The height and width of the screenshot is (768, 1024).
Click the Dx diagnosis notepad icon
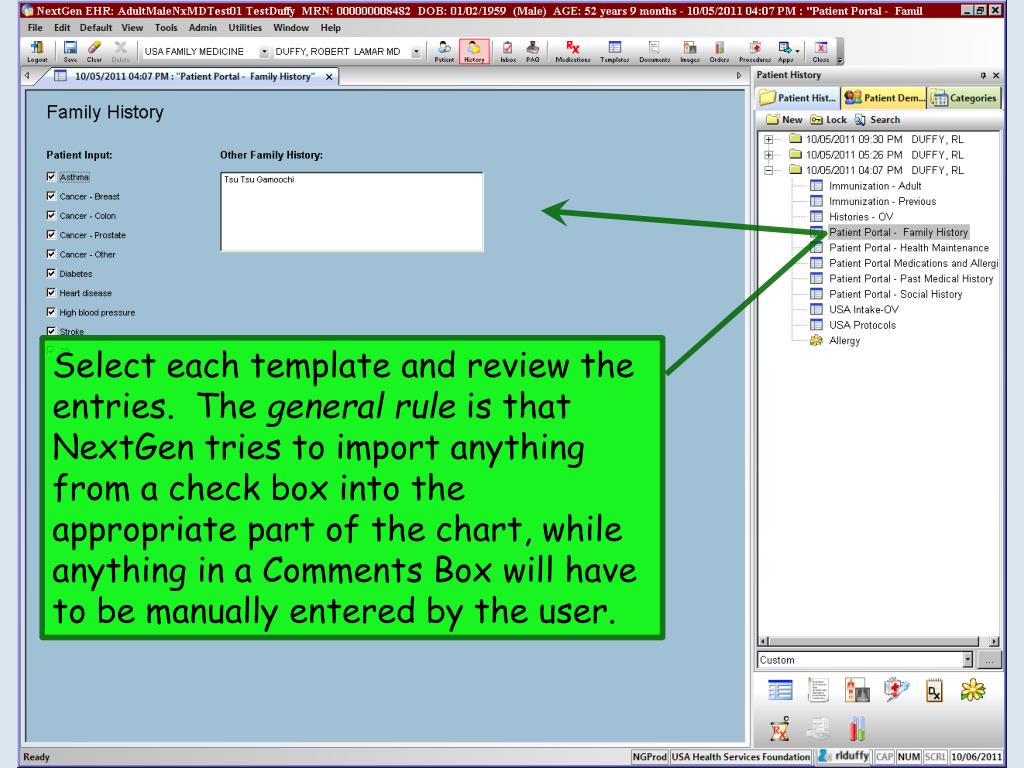point(935,691)
